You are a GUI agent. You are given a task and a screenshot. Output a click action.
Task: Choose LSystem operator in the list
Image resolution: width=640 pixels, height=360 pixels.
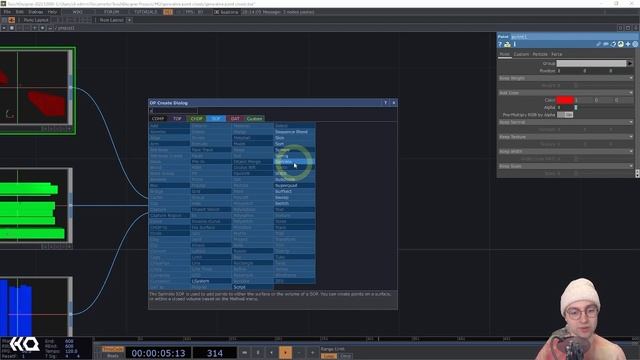click(211, 281)
